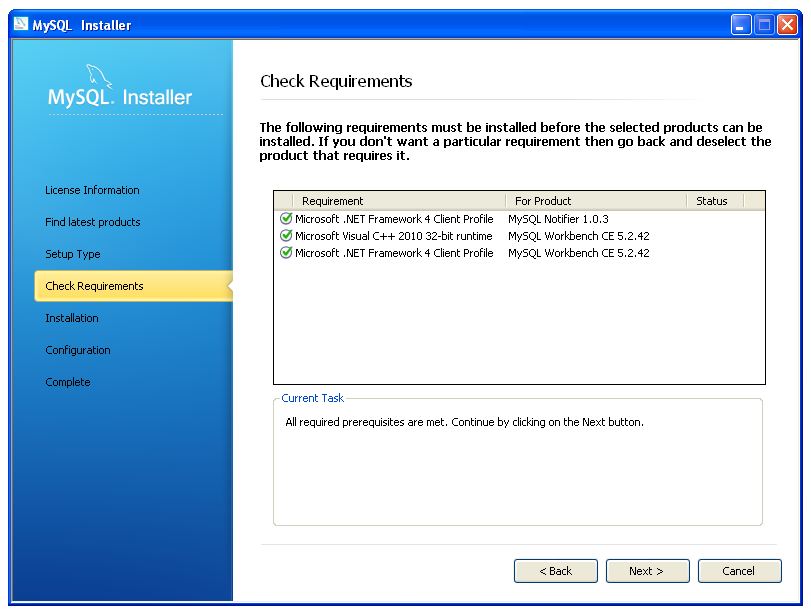This screenshot has height=613, width=811.
Task: Click the green checkmark for Visual C++ runtime row
Action: coord(286,235)
